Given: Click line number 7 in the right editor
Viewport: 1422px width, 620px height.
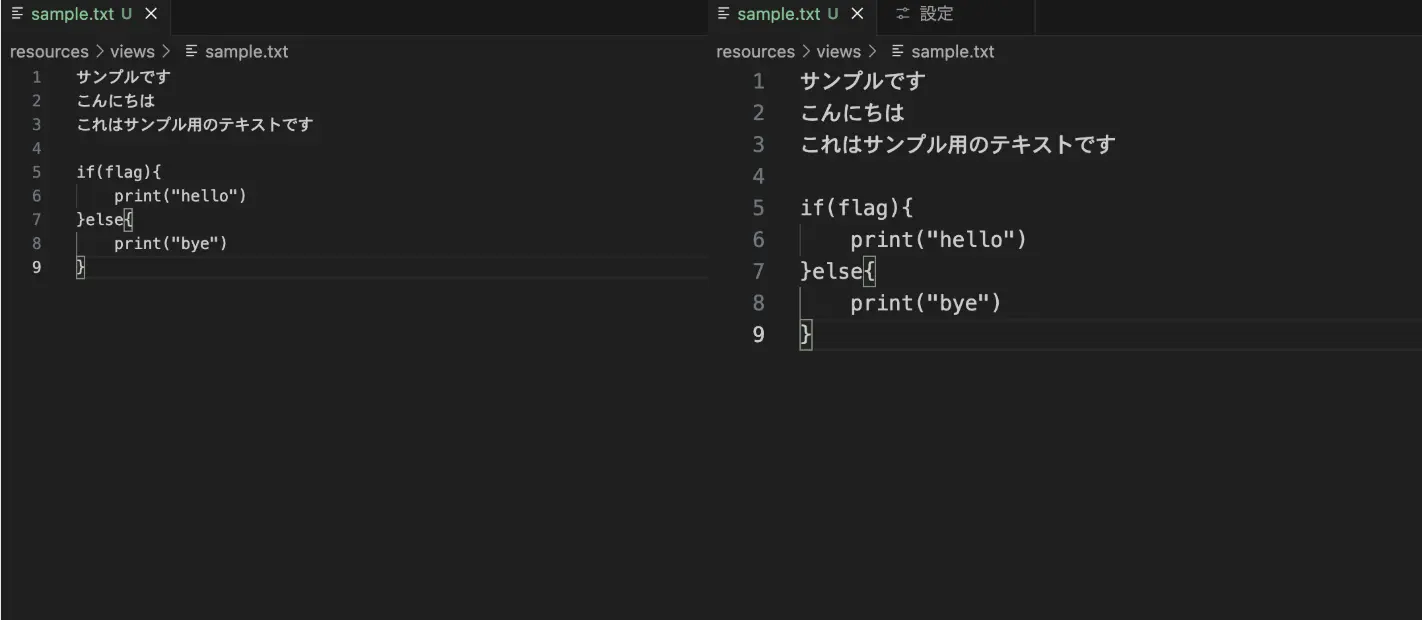Looking at the screenshot, I should 758,271.
